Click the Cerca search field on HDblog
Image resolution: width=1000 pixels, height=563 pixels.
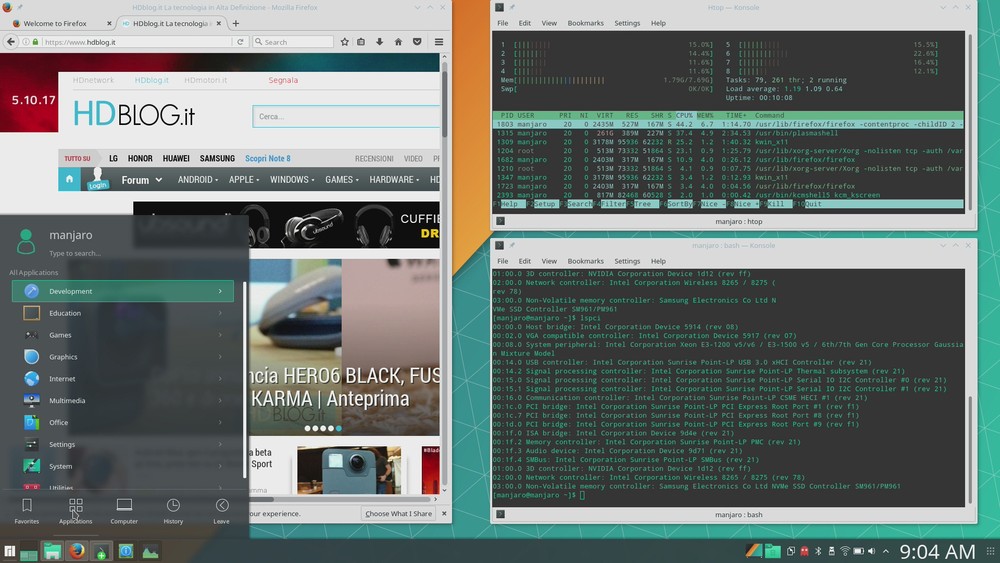(345, 117)
